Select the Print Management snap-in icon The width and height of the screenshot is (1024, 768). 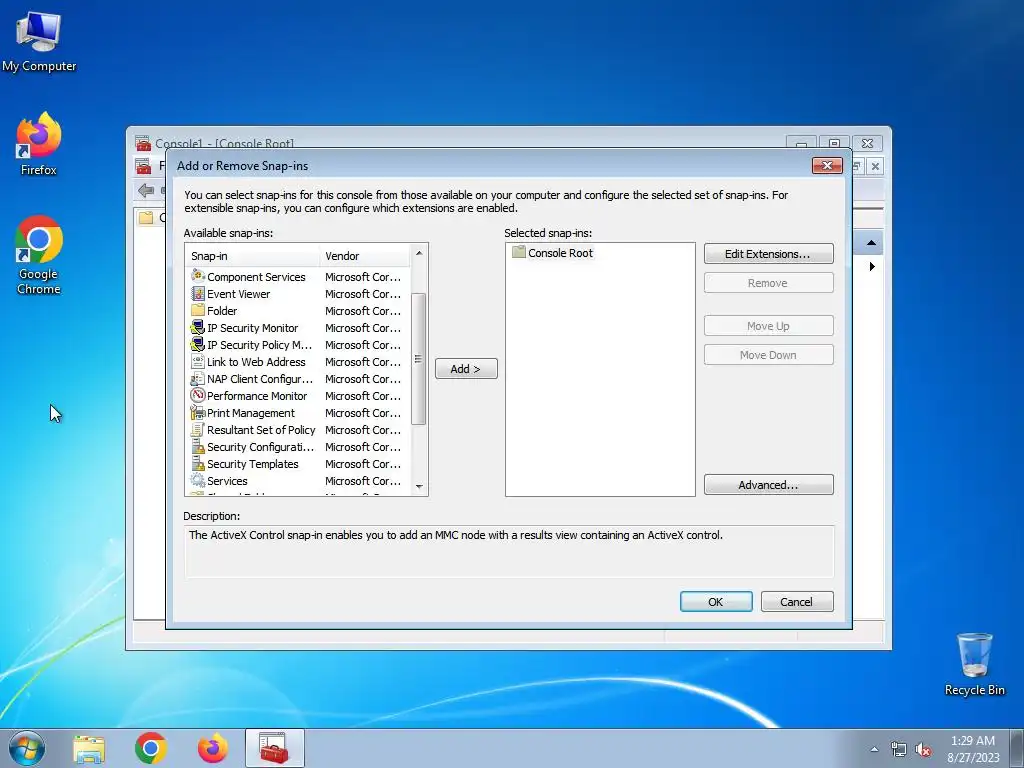click(x=197, y=413)
